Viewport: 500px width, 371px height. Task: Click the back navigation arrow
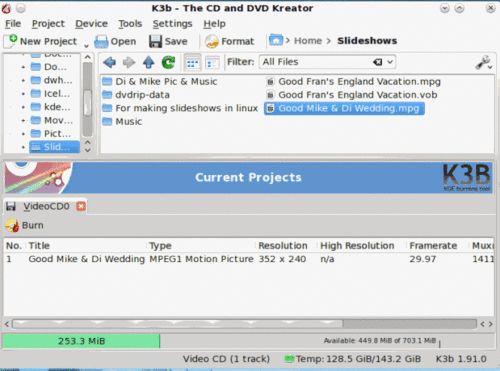pyautogui.click(x=109, y=62)
